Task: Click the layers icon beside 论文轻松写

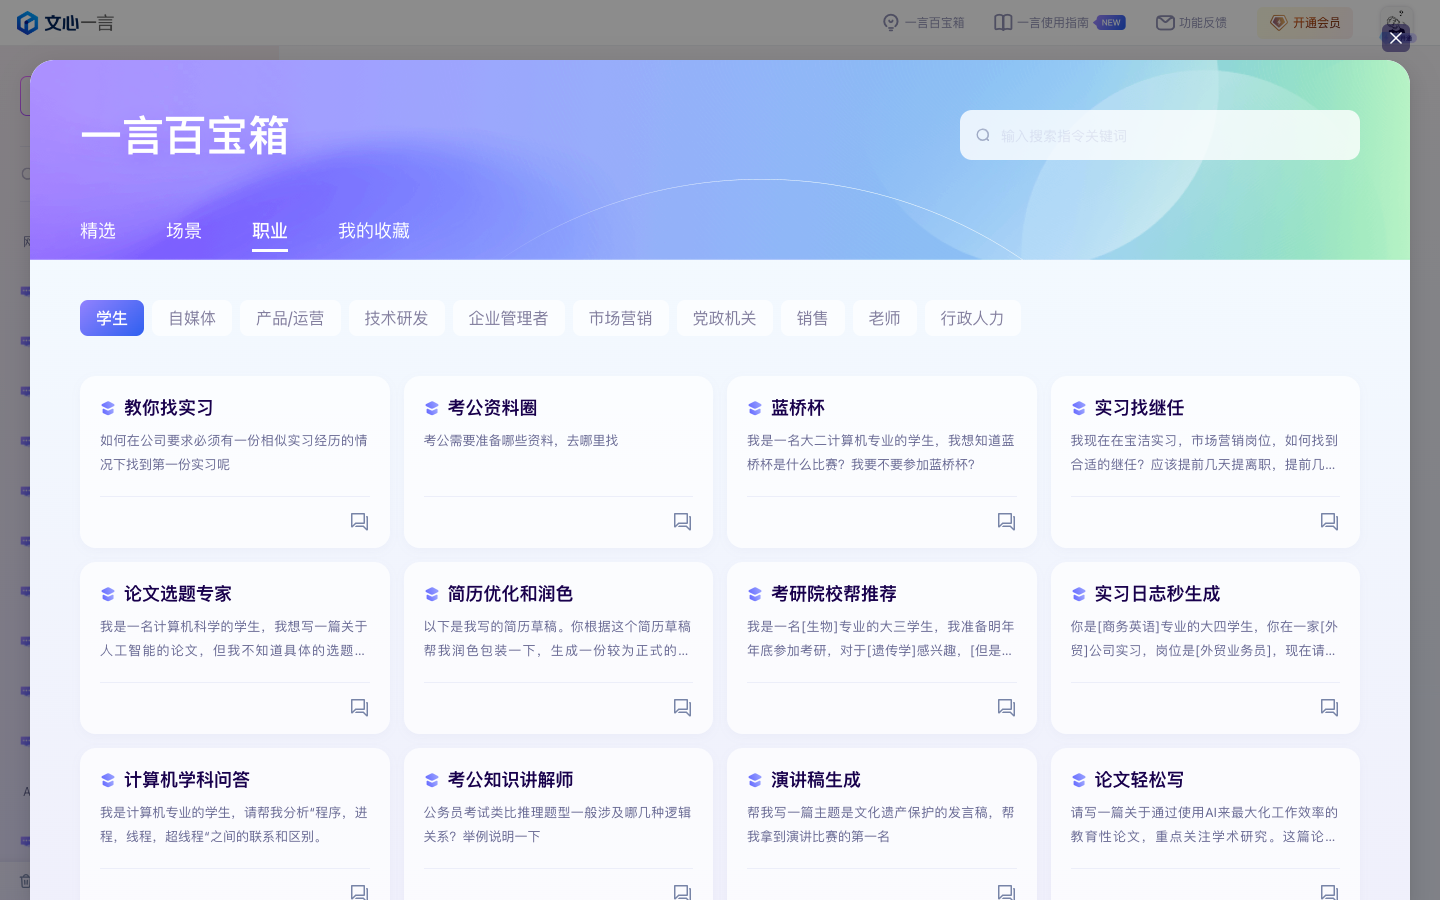Action: pos(1078,780)
